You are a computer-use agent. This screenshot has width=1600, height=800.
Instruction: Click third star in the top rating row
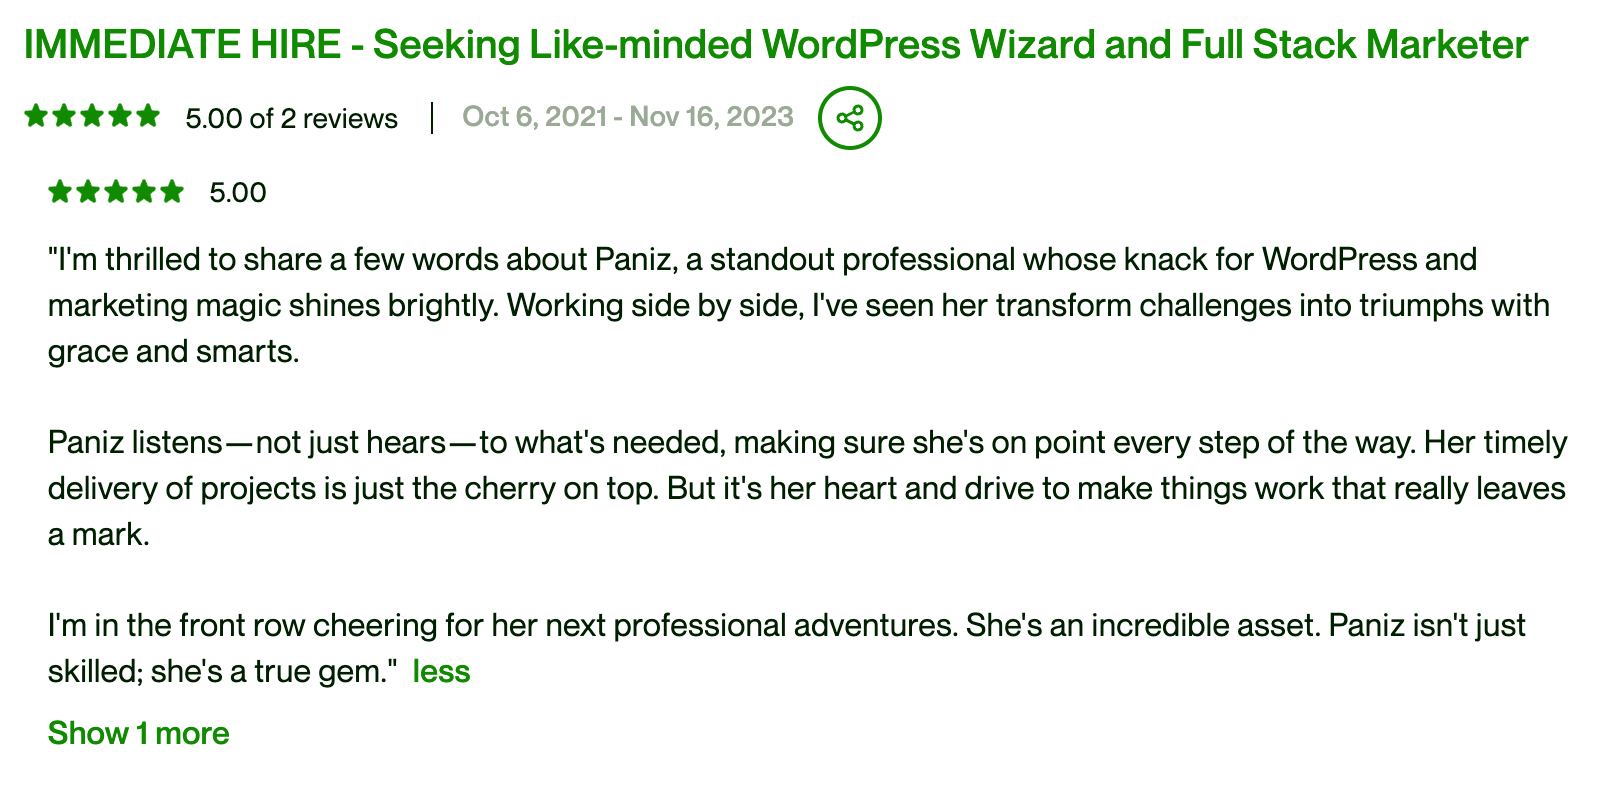92,116
